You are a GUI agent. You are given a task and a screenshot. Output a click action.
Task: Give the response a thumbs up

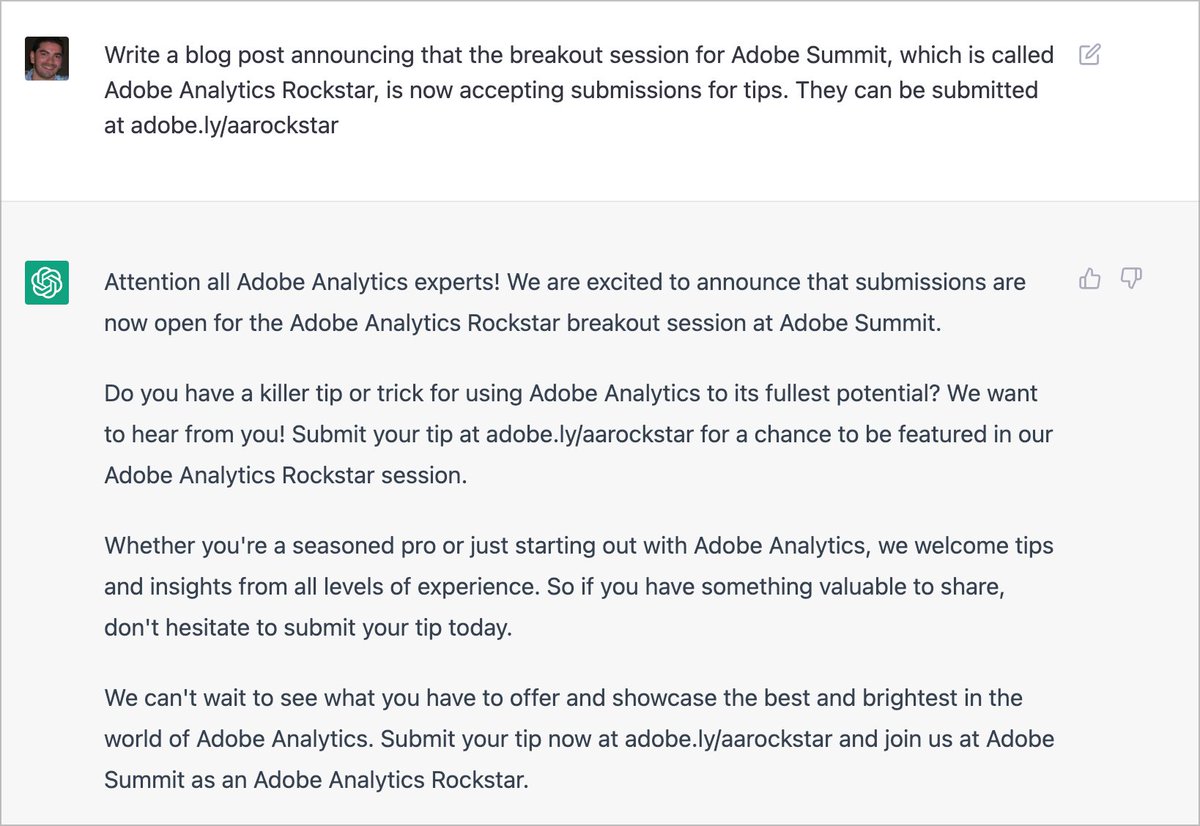pyautogui.click(x=1090, y=279)
